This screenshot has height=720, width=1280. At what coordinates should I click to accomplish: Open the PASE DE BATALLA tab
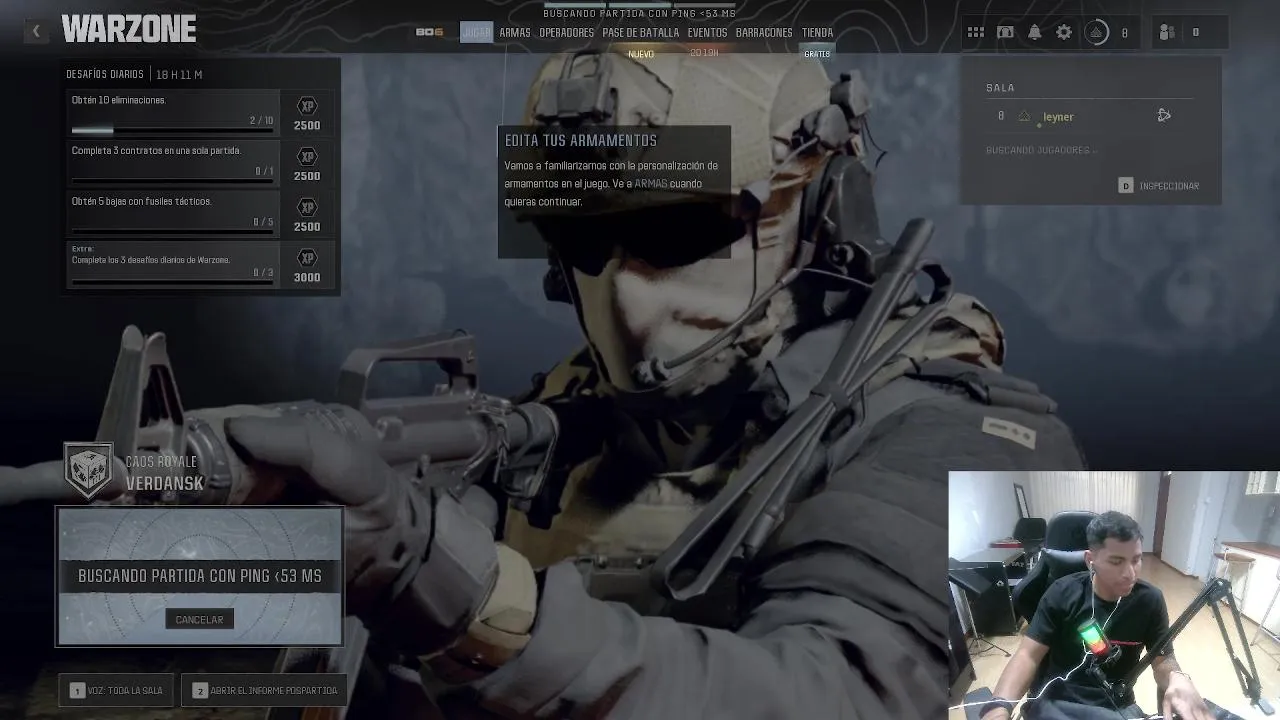click(640, 32)
